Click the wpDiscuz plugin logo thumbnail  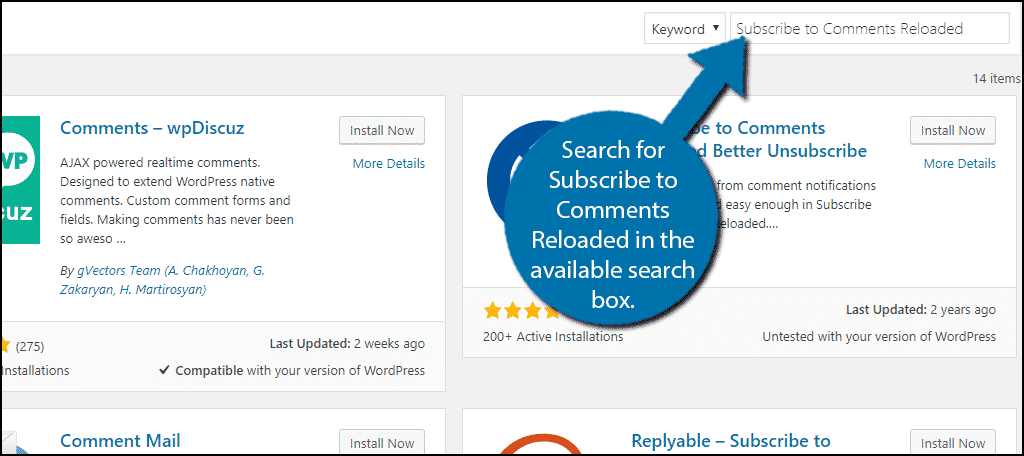(x=20, y=180)
